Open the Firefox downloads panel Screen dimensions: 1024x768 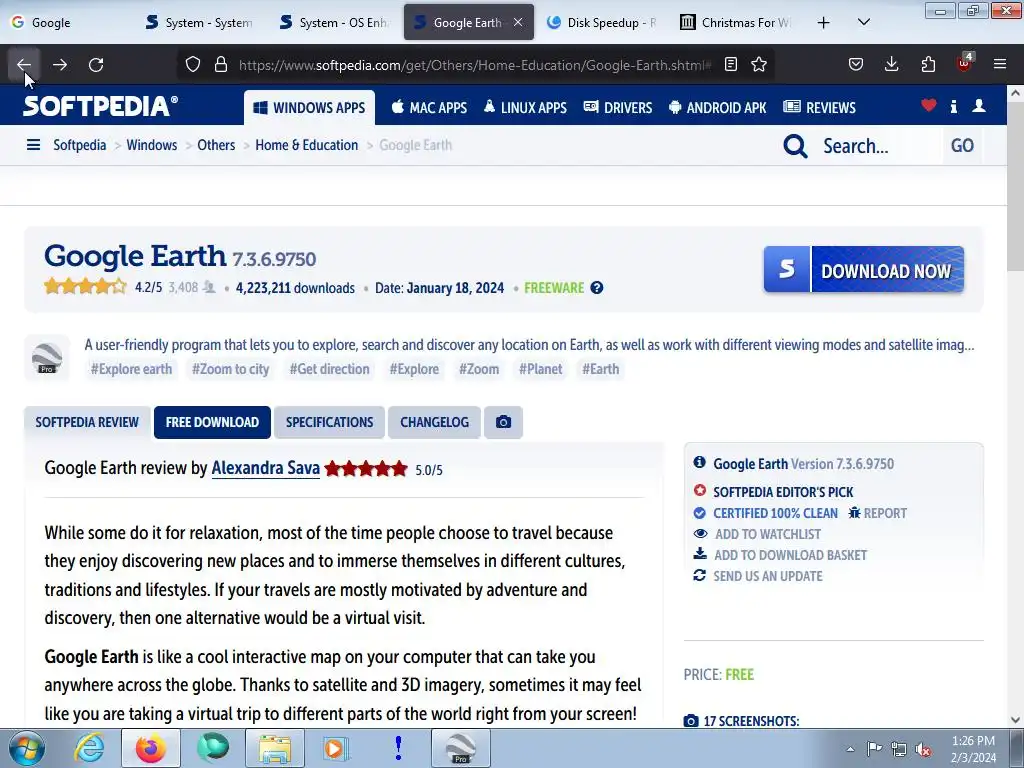891,64
